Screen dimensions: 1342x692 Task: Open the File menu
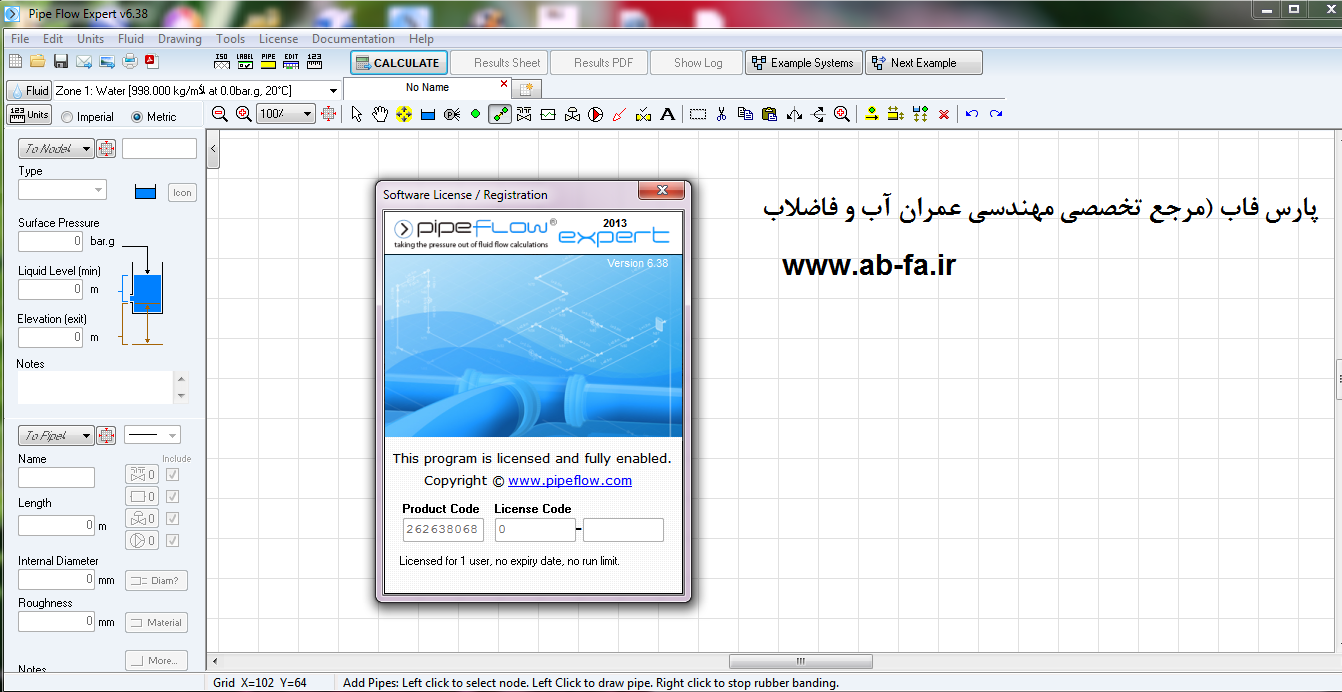pyautogui.click(x=20, y=39)
